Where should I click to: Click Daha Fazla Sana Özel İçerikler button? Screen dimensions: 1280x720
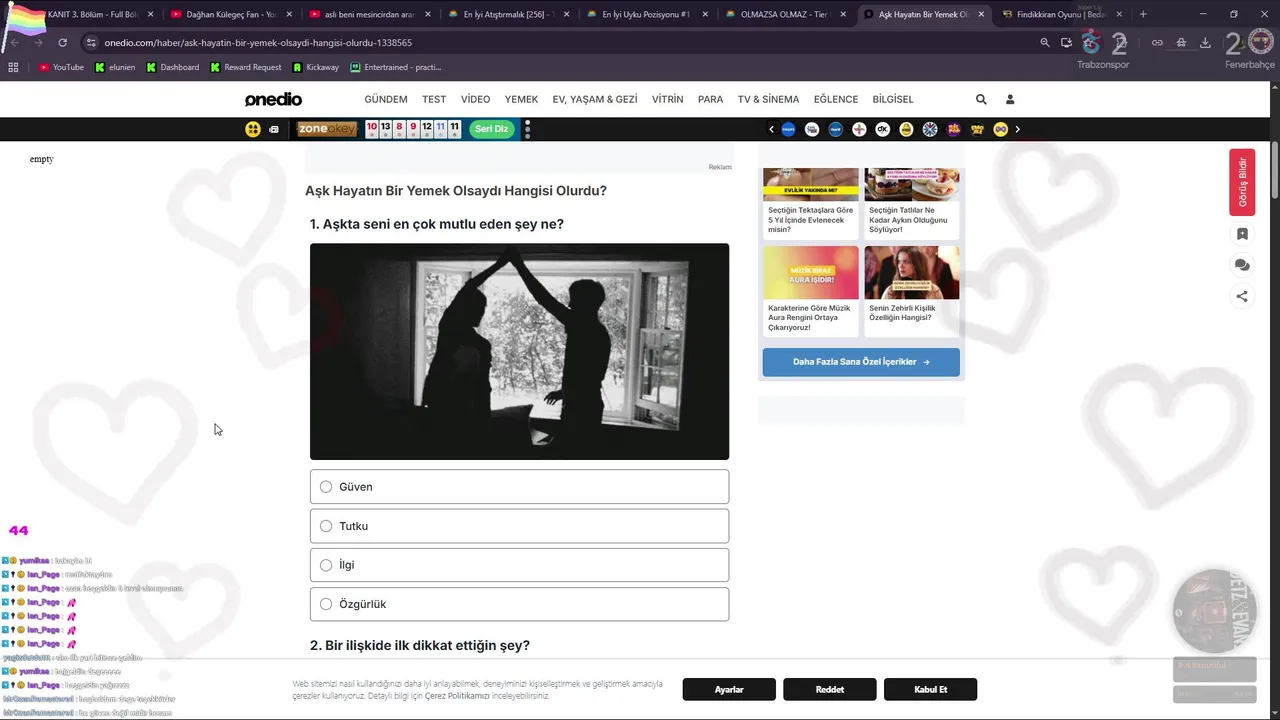[861, 362]
